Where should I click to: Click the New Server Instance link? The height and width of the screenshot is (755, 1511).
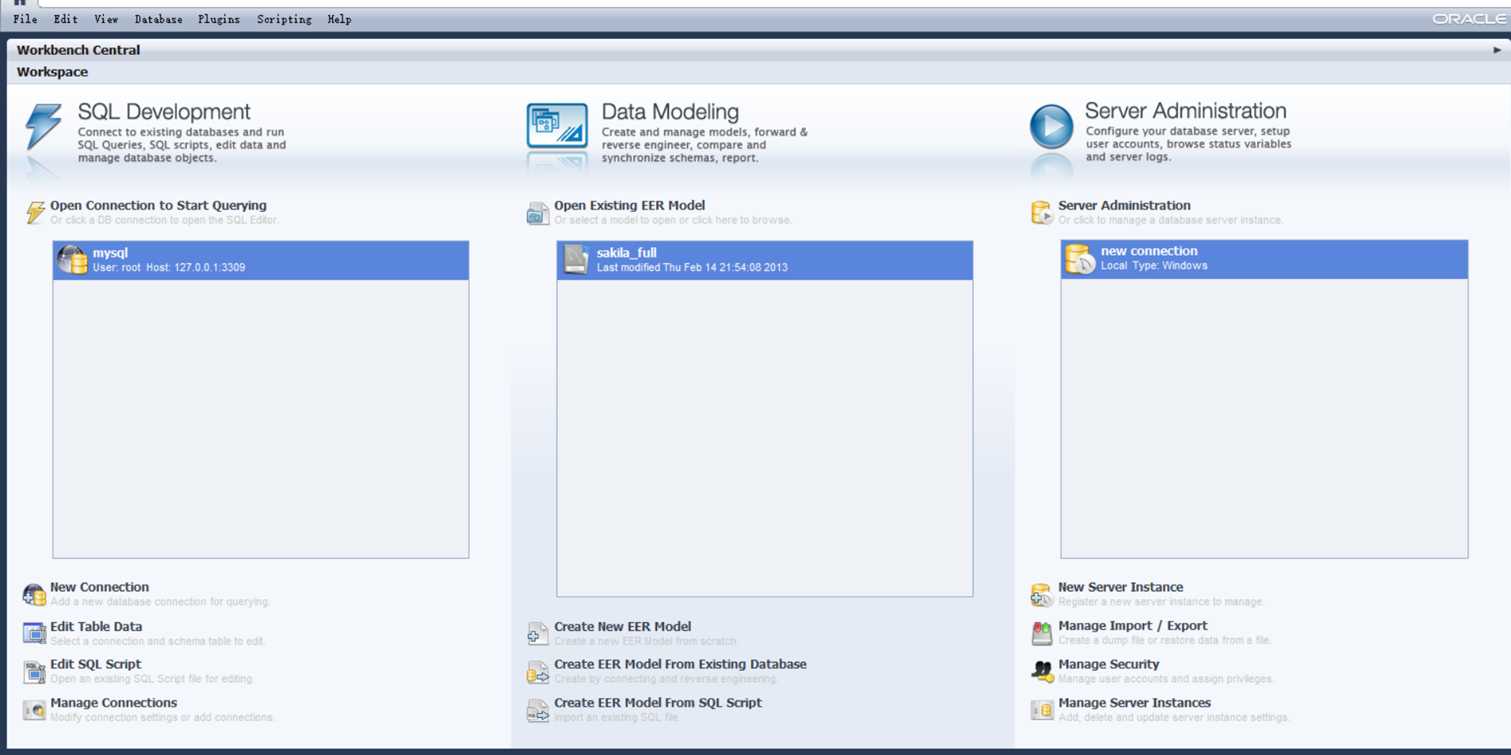(1120, 587)
